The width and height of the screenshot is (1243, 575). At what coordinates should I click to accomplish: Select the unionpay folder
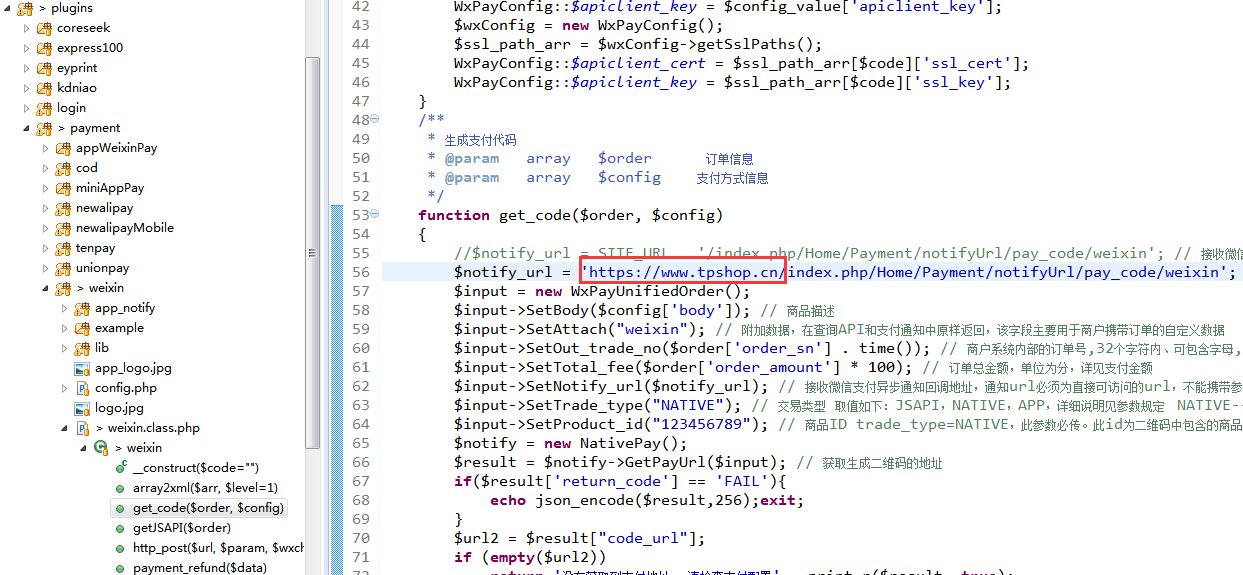click(101, 268)
